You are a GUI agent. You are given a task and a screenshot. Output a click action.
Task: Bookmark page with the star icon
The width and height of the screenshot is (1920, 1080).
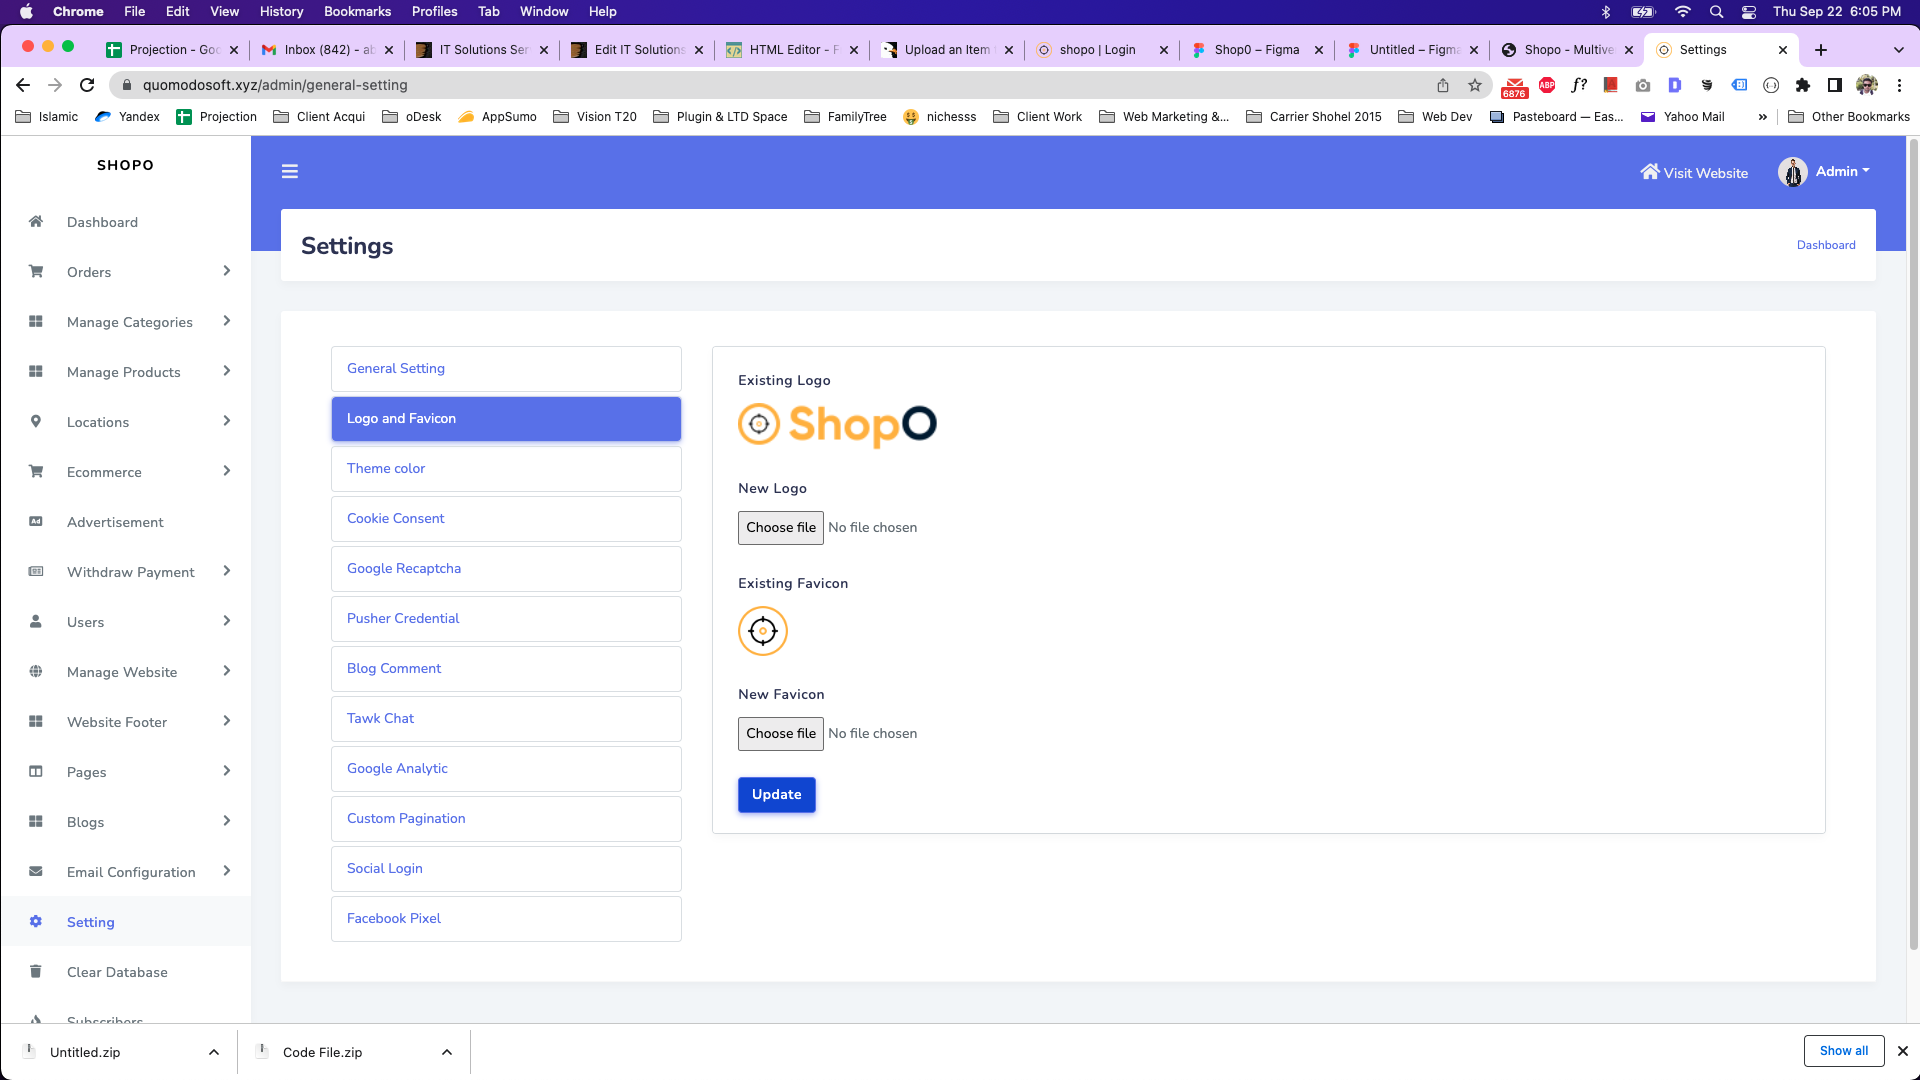pos(1475,85)
